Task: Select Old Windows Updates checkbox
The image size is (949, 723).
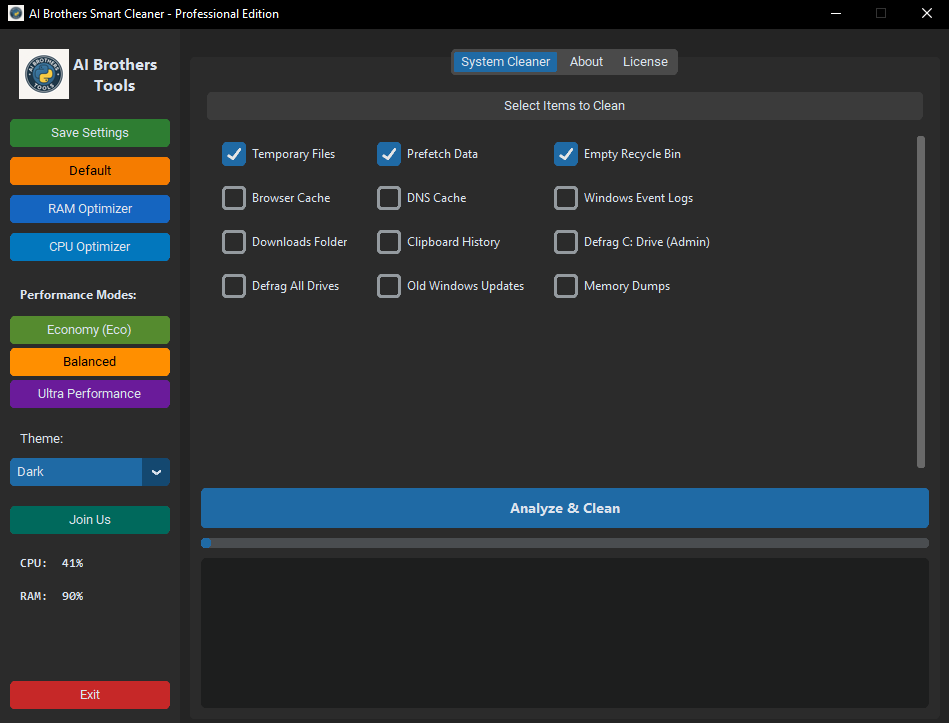Action: pyautogui.click(x=389, y=286)
